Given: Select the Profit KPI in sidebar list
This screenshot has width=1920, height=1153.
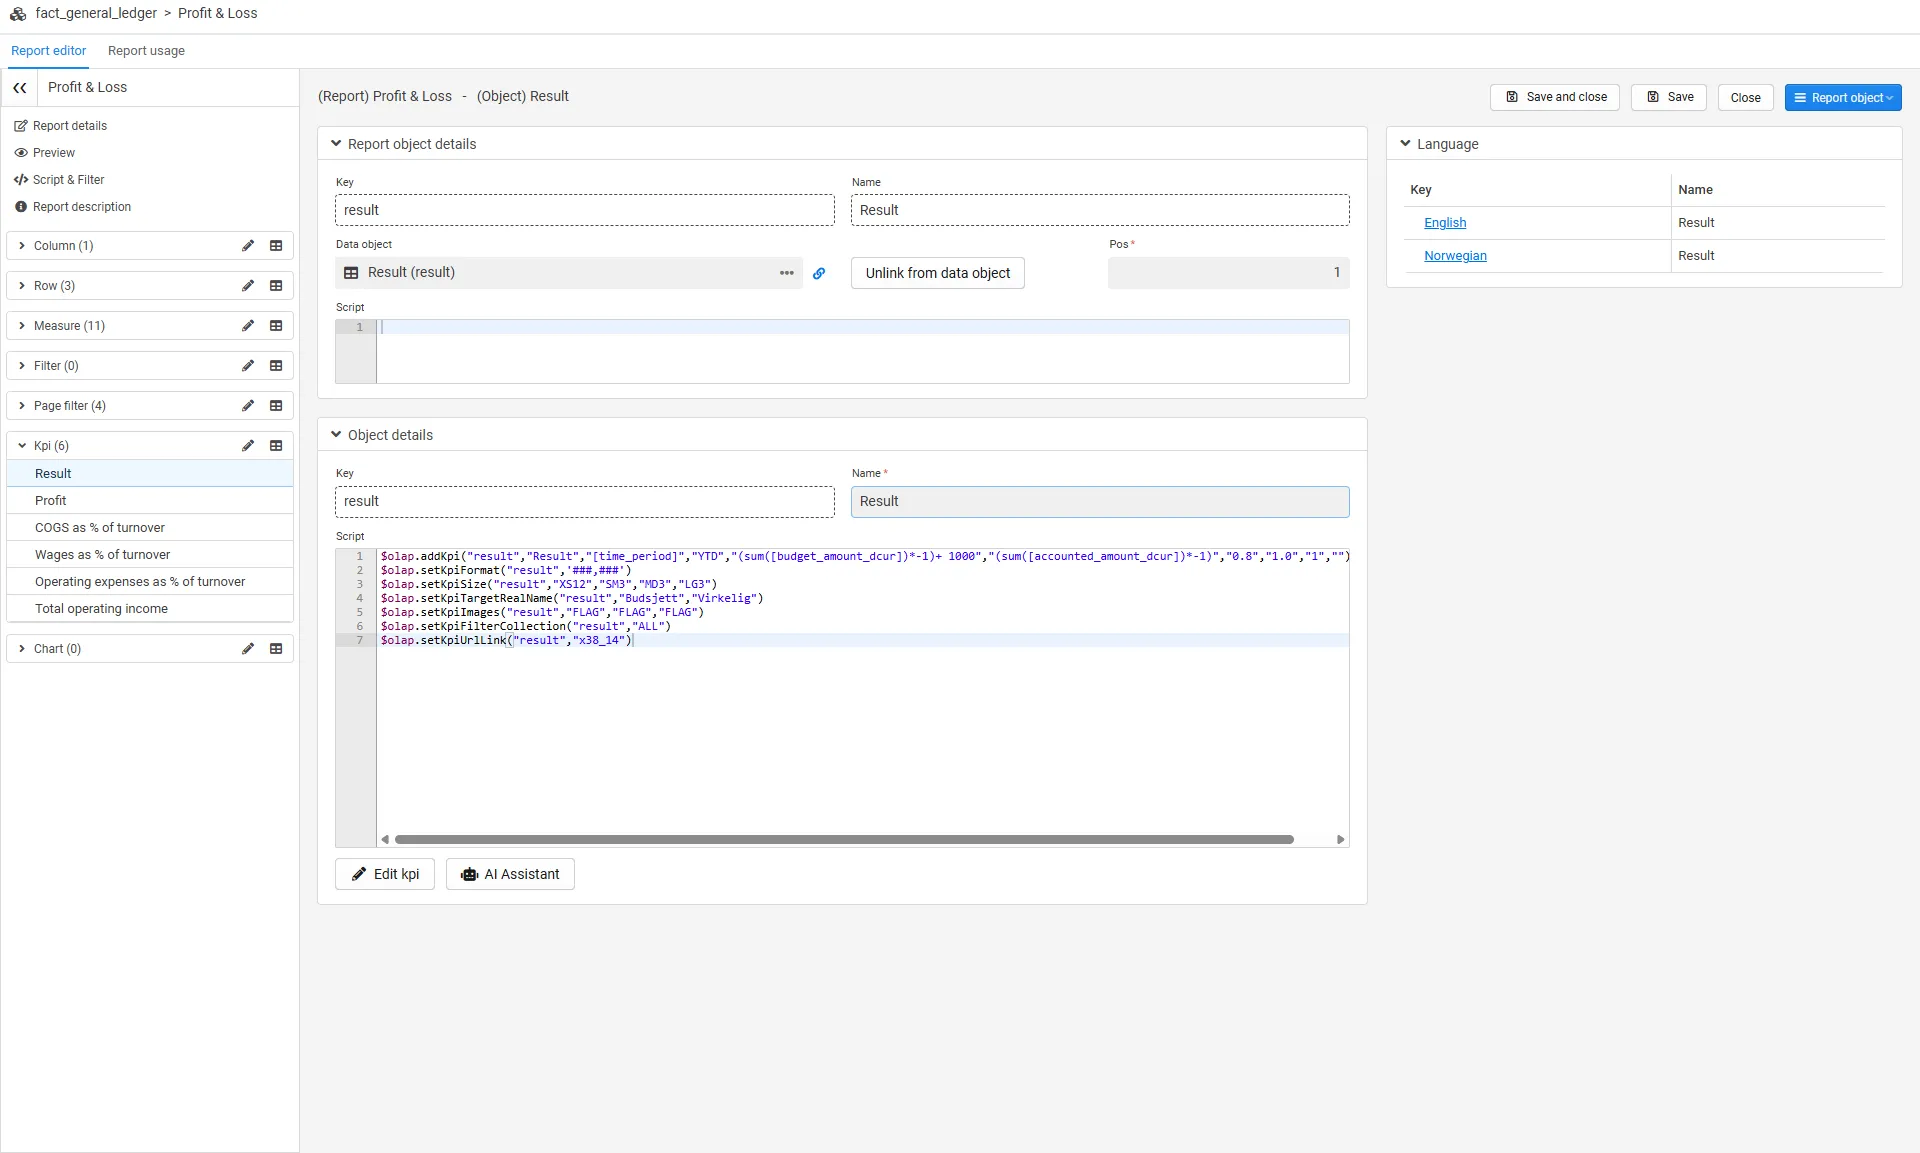Looking at the screenshot, I should coord(150,501).
